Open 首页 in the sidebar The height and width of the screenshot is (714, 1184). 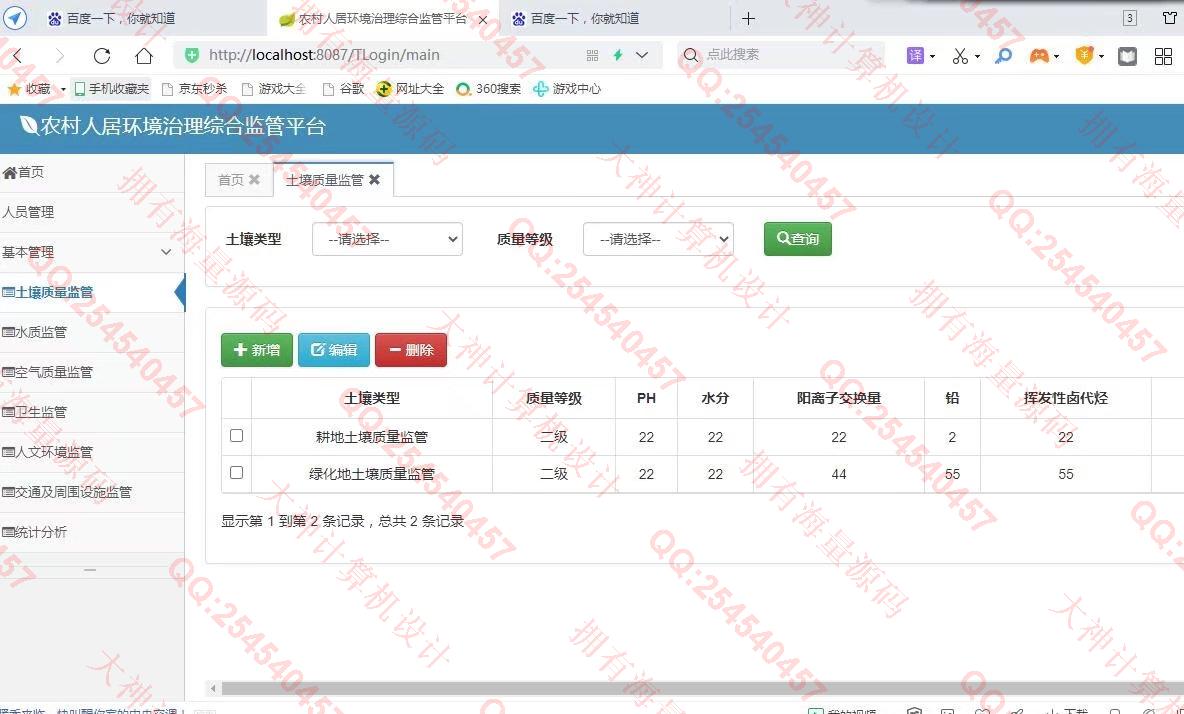[x=92, y=173]
